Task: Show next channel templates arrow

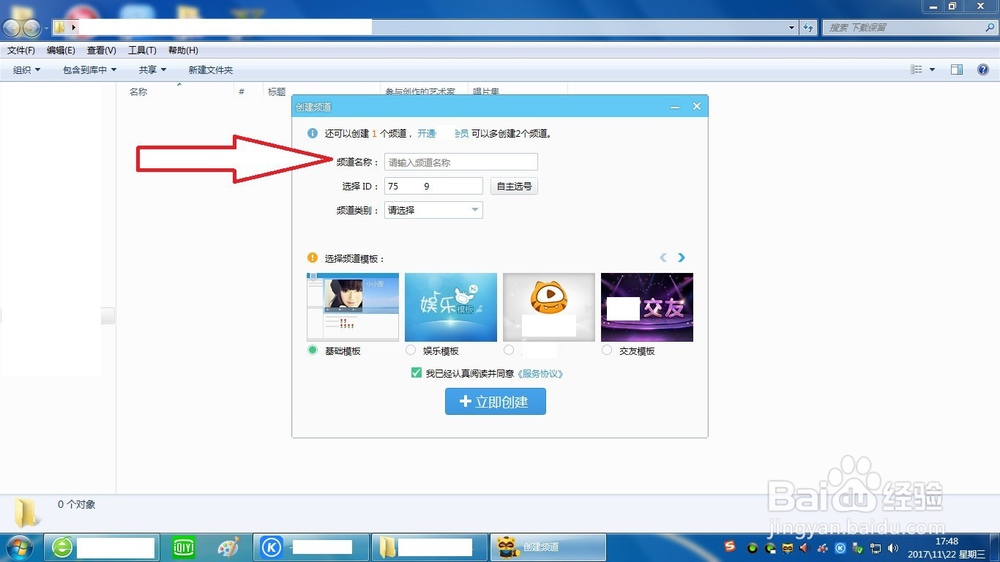Action: 681,258
